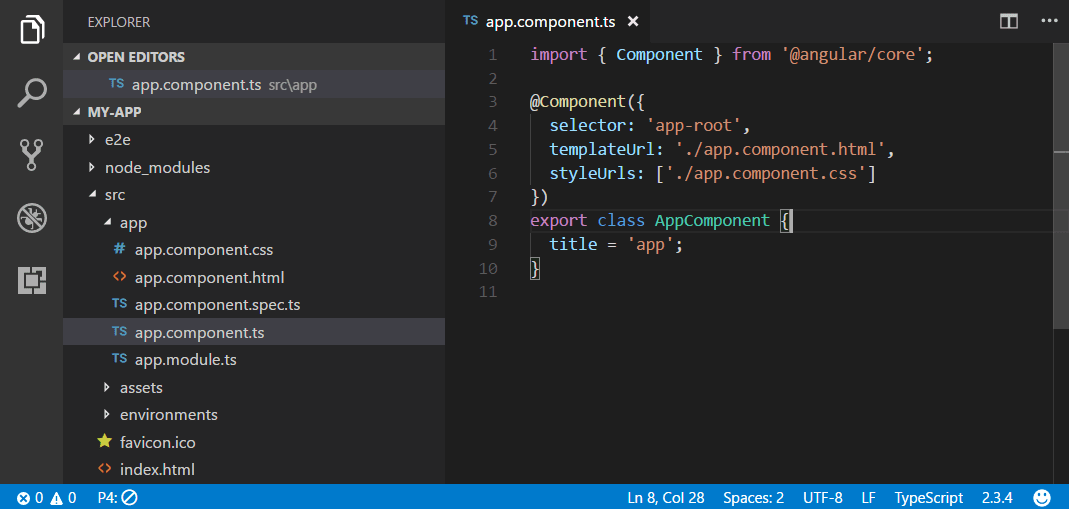The image size is (1069, 509).
Task: Click Spaces: 2 indentation setting
Action: [753, 497]
